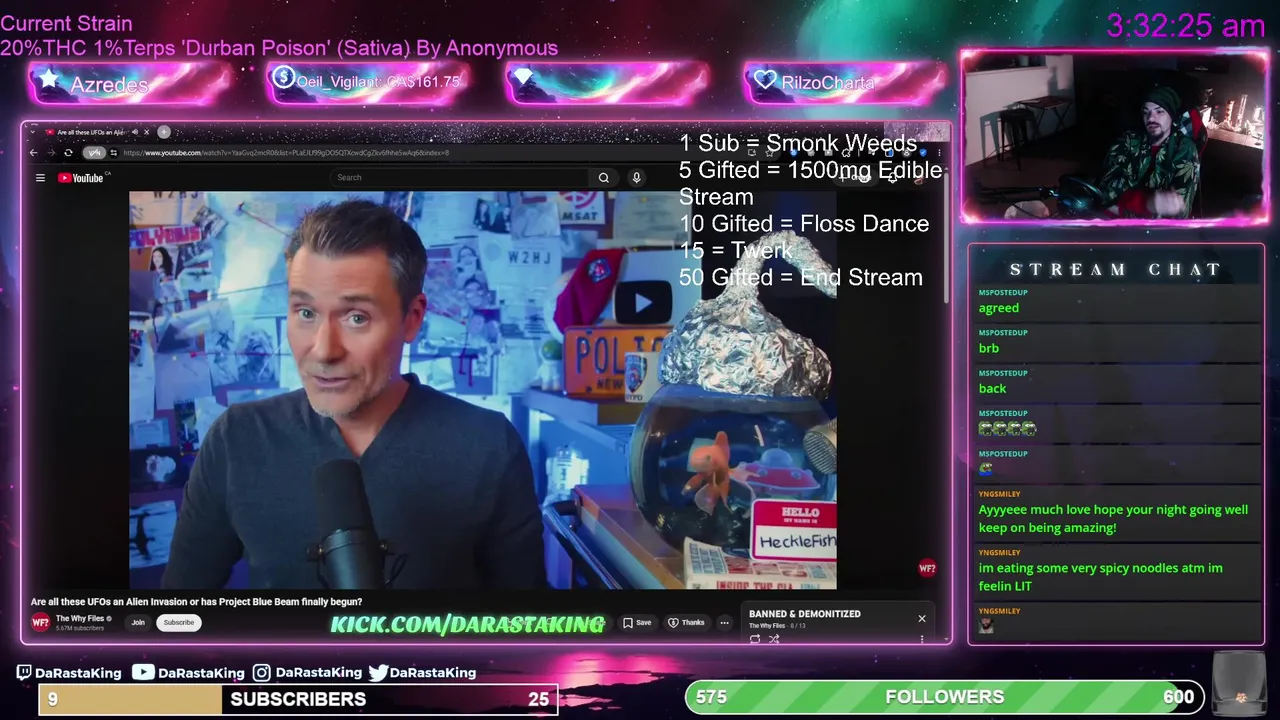Click the 3:32:25 am clock
This screenshot has height=720, width=1280.
(x=1186, y=26)
